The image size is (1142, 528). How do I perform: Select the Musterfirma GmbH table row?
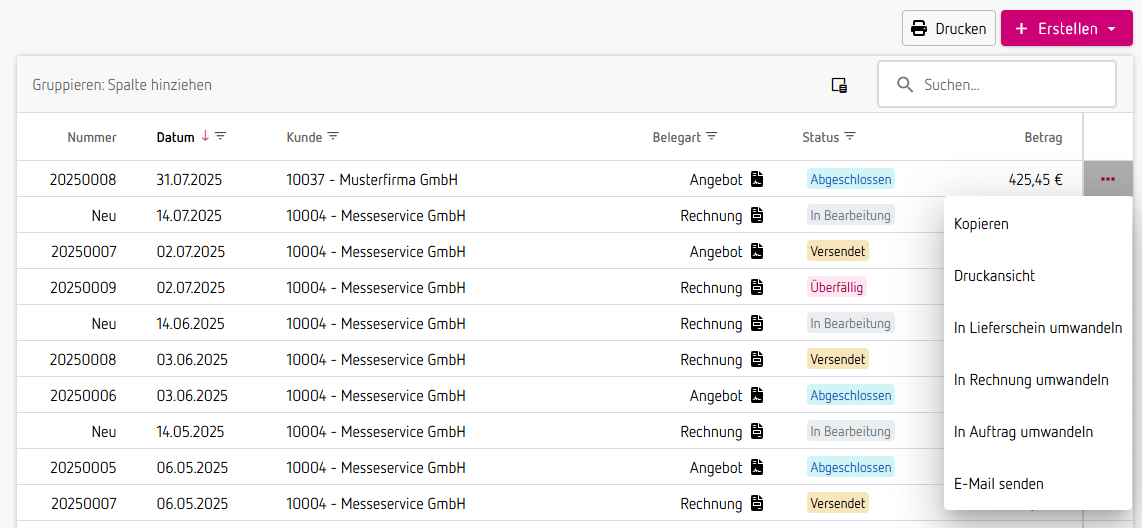(549, 179)
